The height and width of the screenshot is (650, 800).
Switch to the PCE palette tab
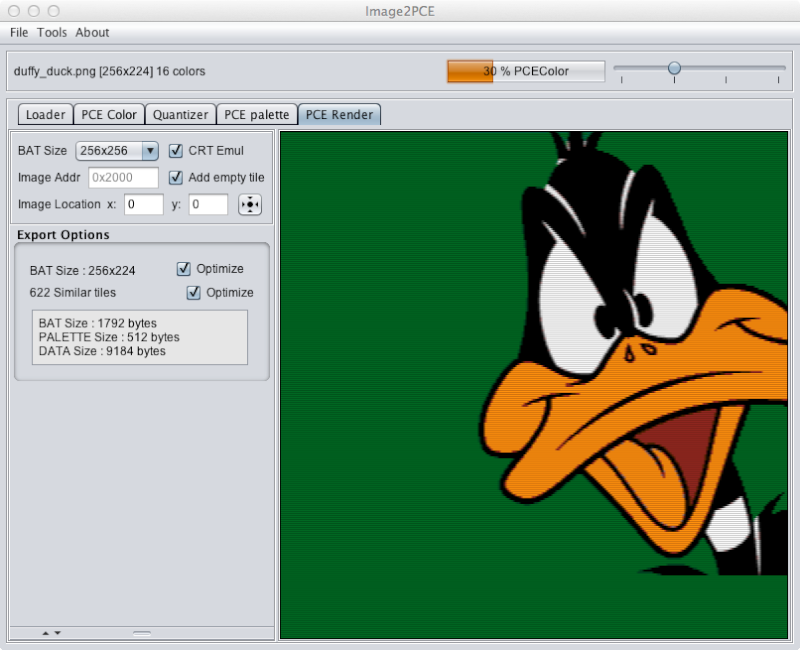coord(257,114)
